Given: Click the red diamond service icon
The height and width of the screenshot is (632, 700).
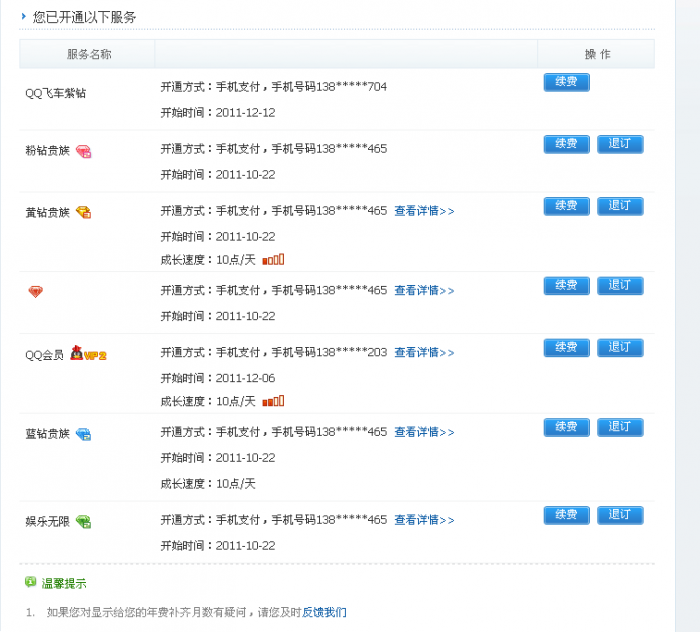Looking at the screenshot, I should coord(35,292).
